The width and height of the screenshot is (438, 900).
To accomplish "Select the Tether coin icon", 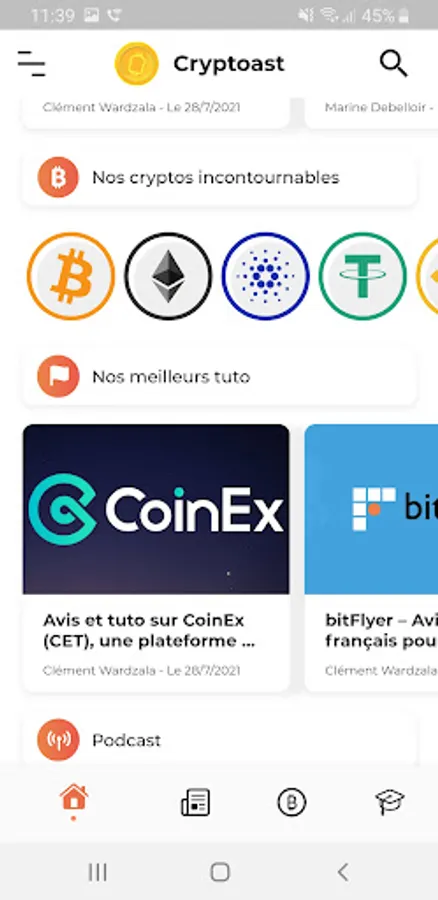I will coord(362,276).
